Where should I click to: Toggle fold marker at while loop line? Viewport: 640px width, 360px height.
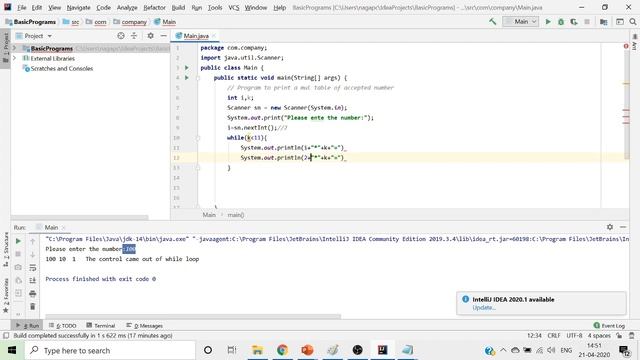click(198, 138)
